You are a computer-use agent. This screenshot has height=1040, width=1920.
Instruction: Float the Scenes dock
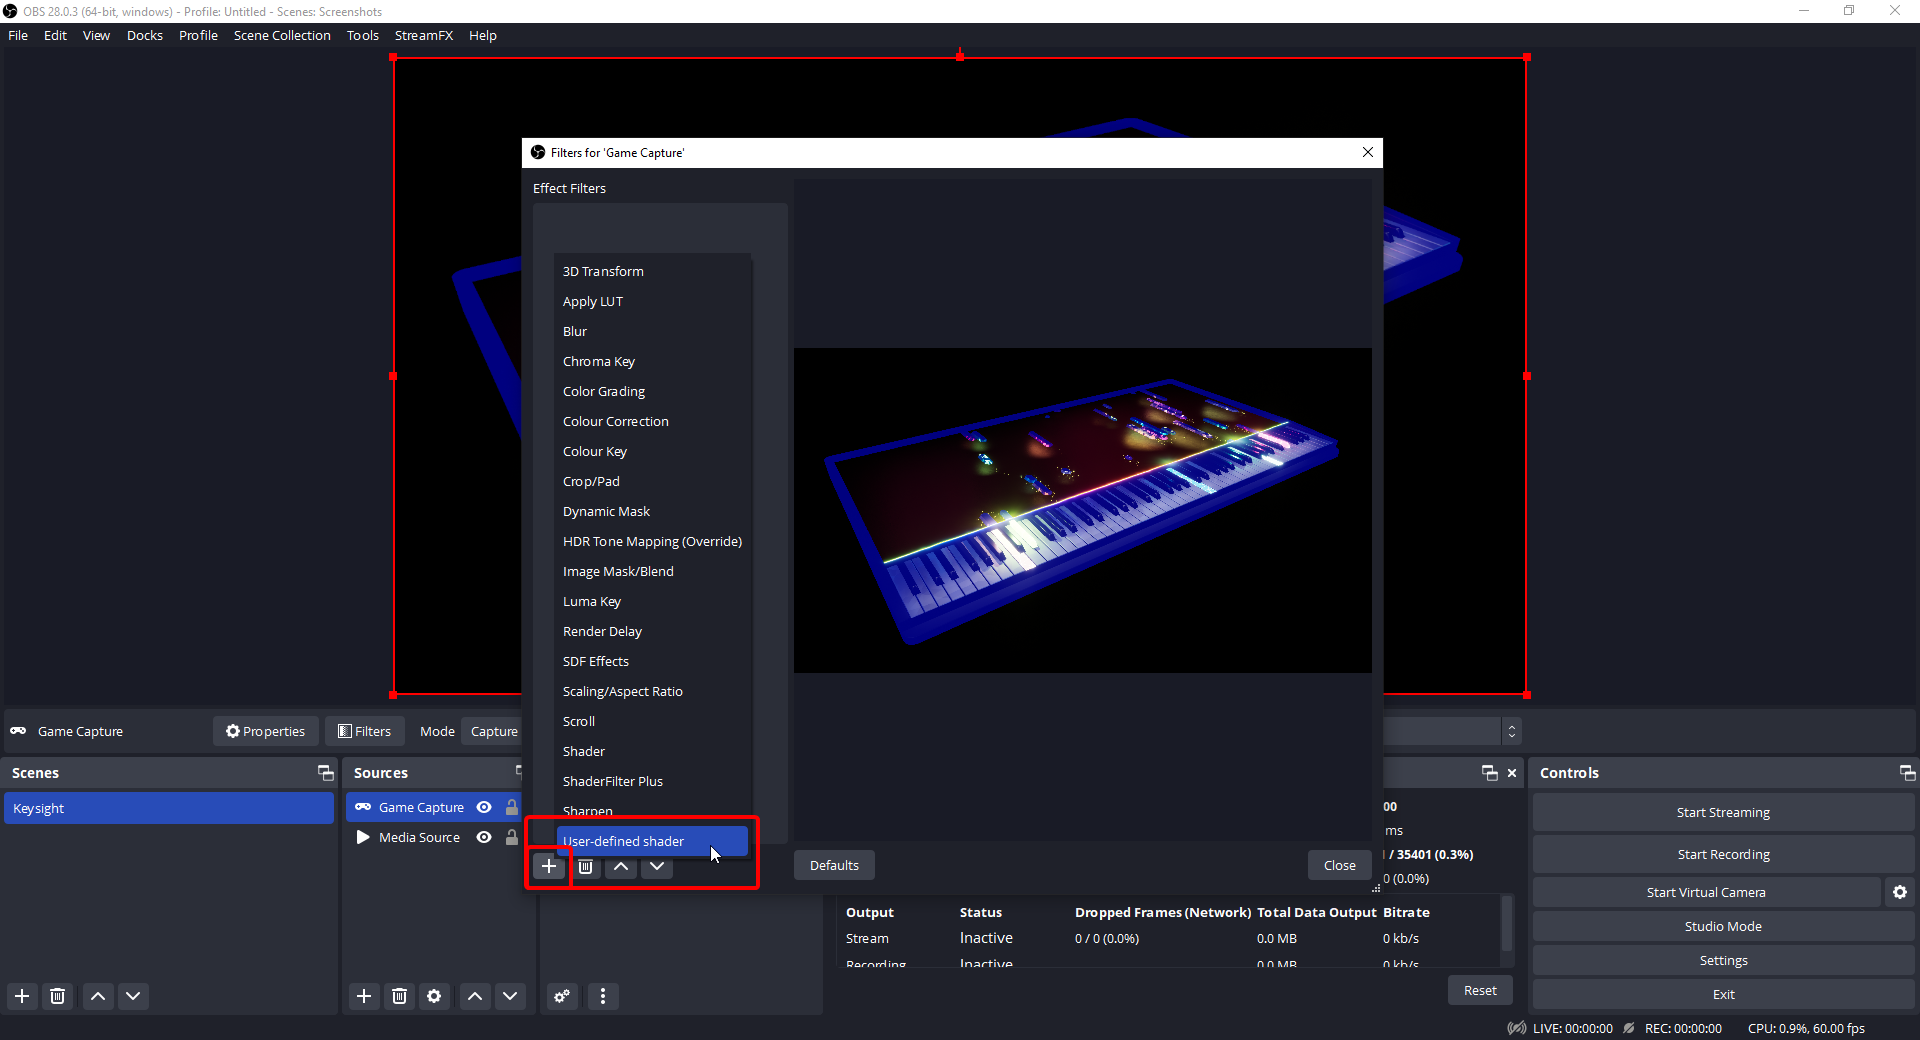point(326,773)
